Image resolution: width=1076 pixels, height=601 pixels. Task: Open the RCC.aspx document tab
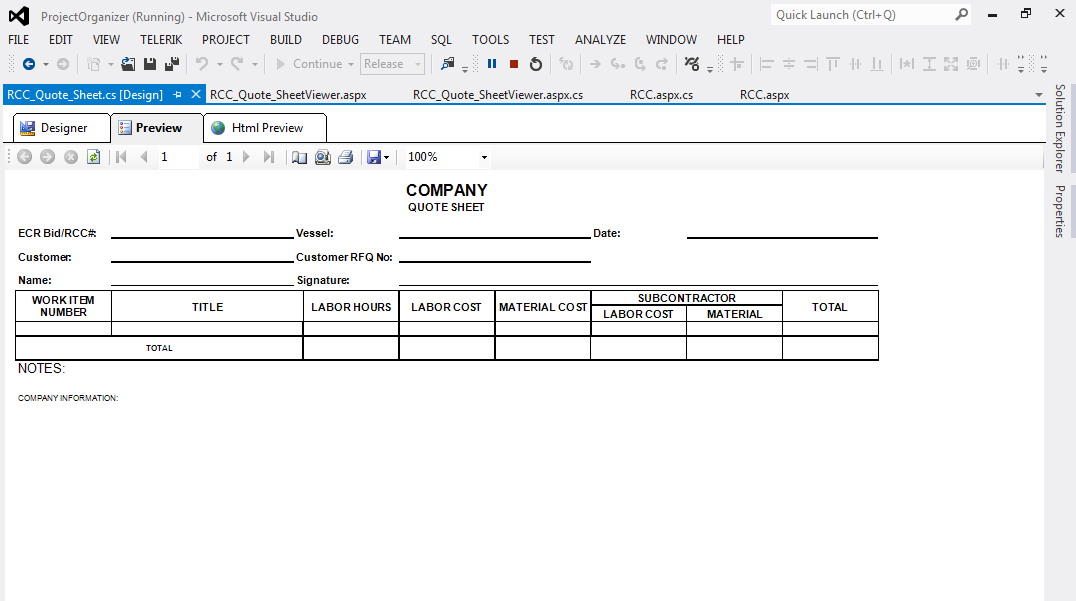click(x=764, y=95)
